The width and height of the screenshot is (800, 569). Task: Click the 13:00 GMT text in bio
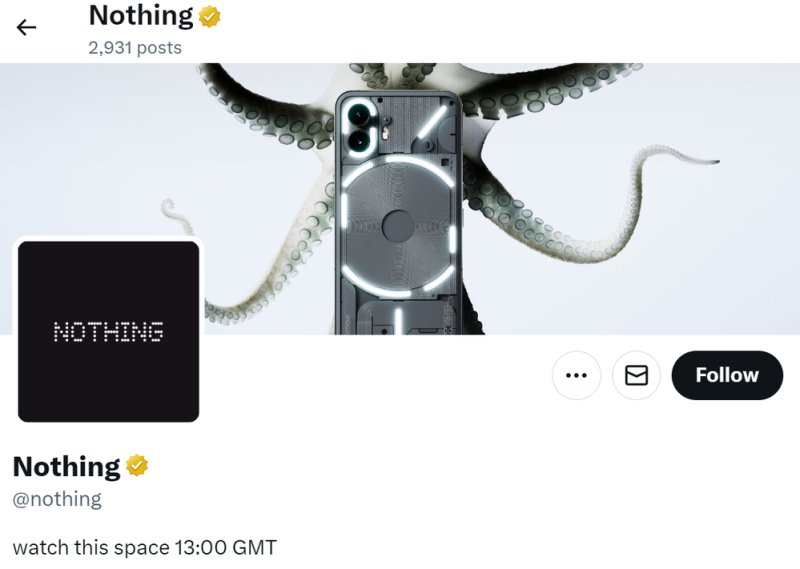click(226, 548)
